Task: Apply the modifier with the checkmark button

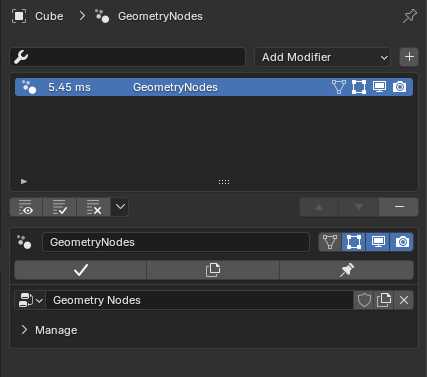Action: 81,270
